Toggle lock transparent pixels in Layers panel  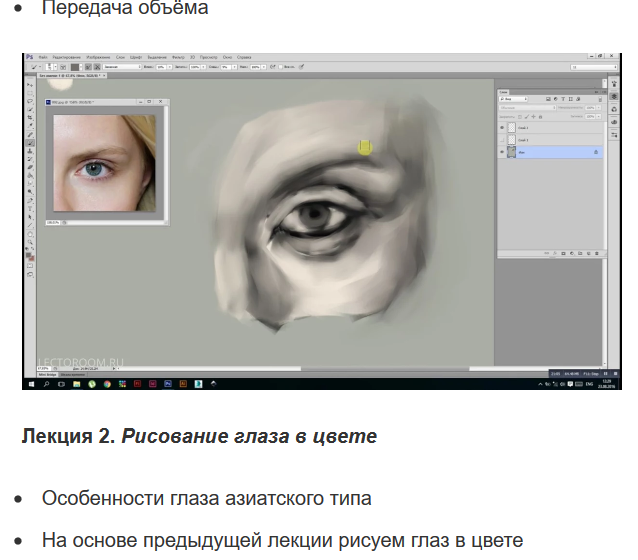pyautogui.click(x=520, y=117)
